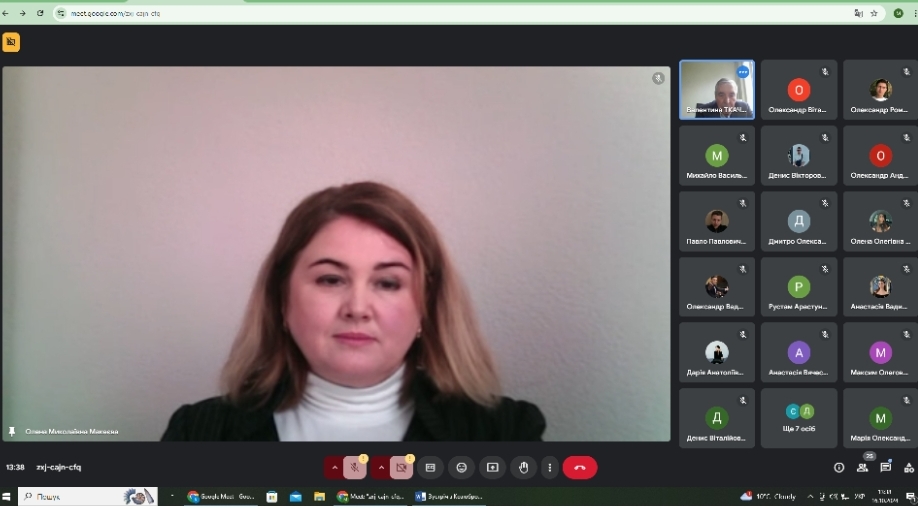Raise hand using the hand icon
918x509 pixels.
pos(522,467)
